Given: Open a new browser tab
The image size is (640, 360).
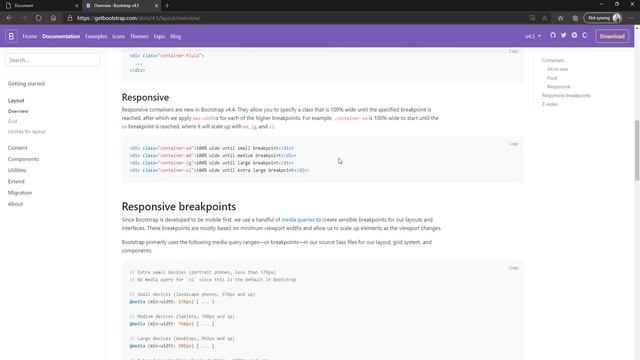Looking at the screenshot, I should click(167, 6).
